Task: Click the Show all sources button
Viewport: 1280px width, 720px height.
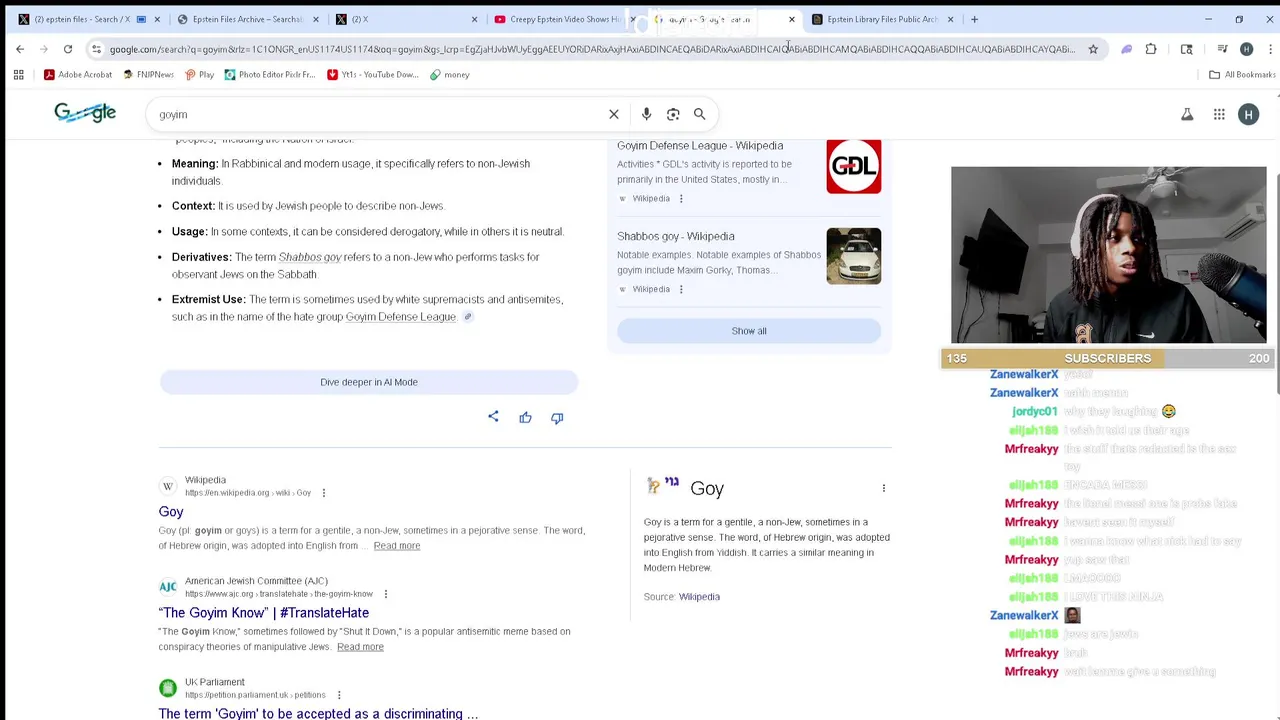Action: point(749,331)
